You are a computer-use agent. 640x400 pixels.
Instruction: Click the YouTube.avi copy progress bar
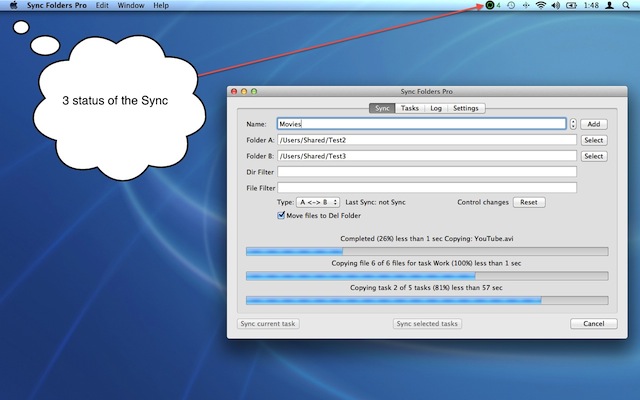click(426, 252)
